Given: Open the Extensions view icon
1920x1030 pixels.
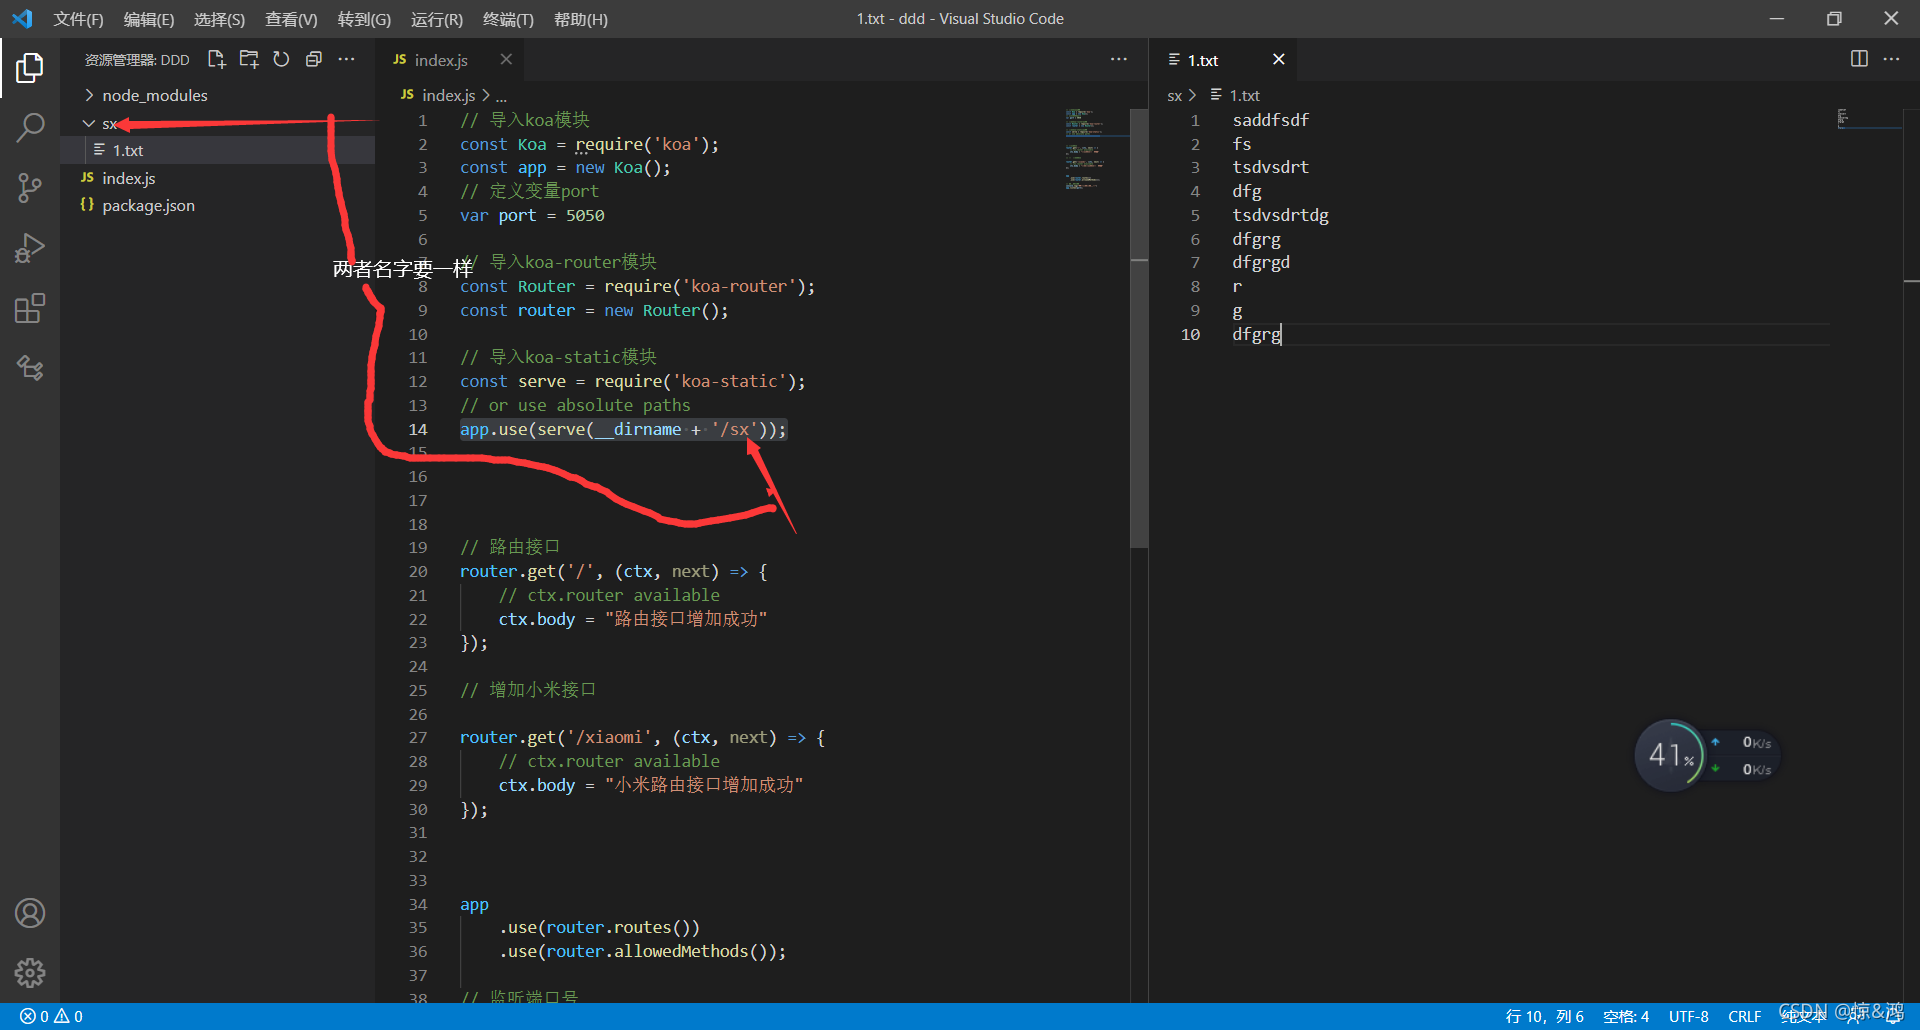Looking at the screenshot, I should pos(30,308).
